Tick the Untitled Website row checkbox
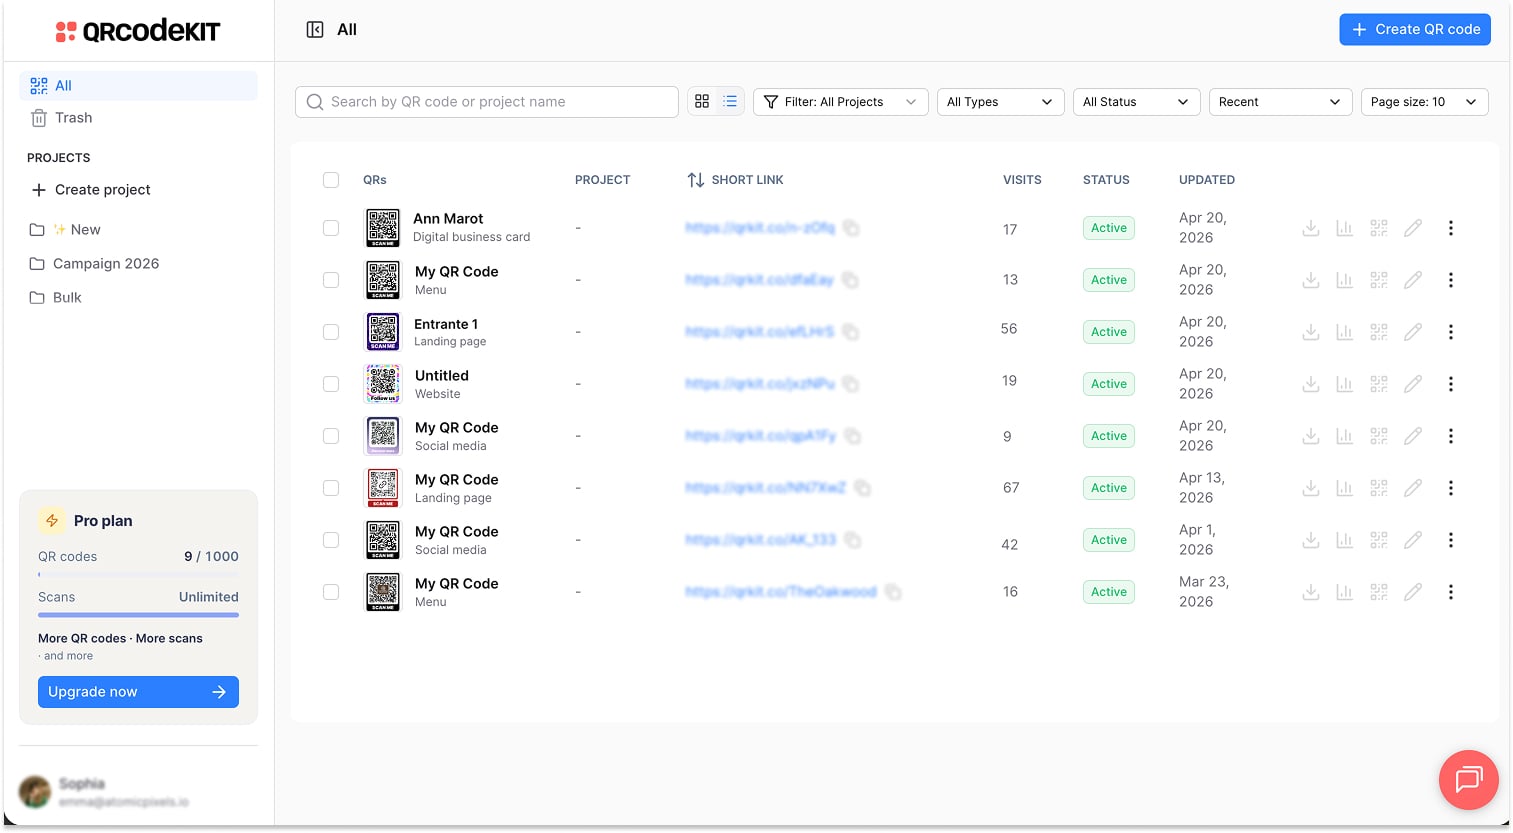 coord(331,384)
